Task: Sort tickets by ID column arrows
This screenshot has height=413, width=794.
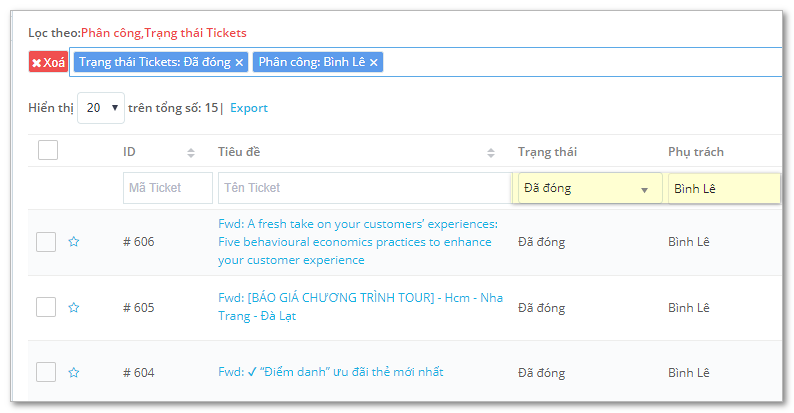Action: pos(191,152)
